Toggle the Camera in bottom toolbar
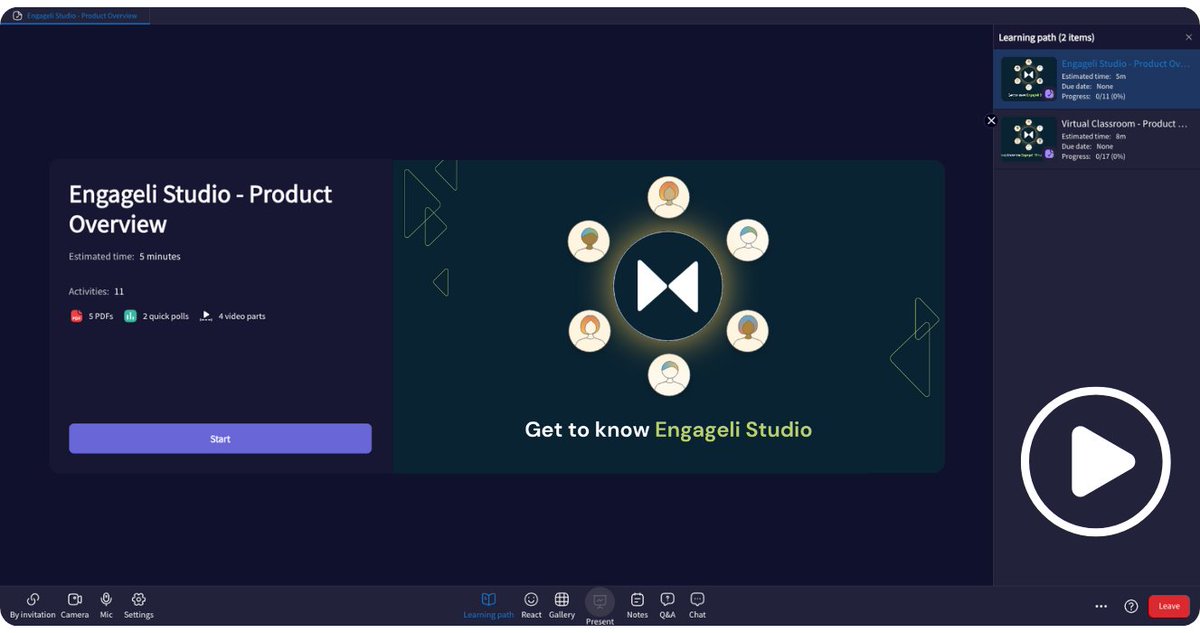The image size is (1200, 633). 74,604
